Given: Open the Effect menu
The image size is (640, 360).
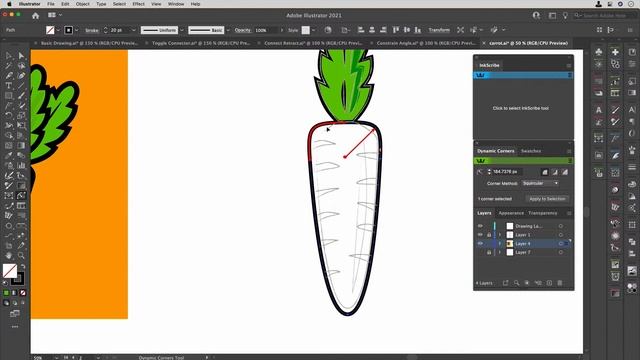Looking at the screenshot, I should (138, 4).
